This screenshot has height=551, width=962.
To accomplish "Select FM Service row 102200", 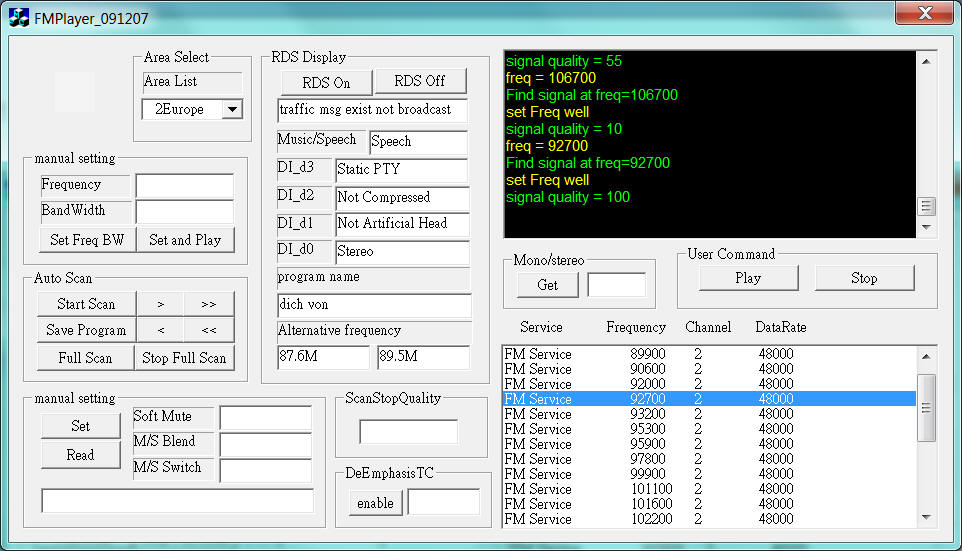I will click(709, 519).
